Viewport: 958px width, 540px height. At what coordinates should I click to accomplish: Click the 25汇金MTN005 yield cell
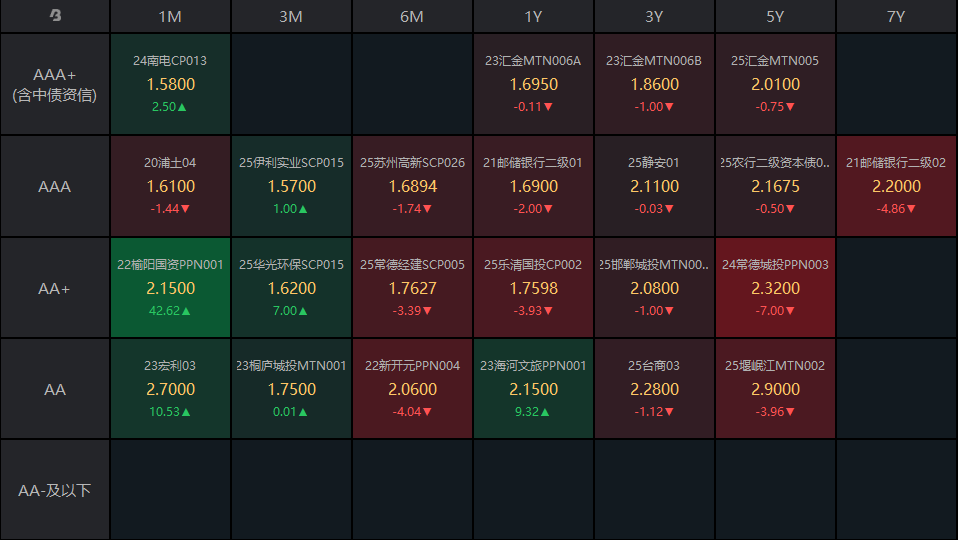coord(775,85)
